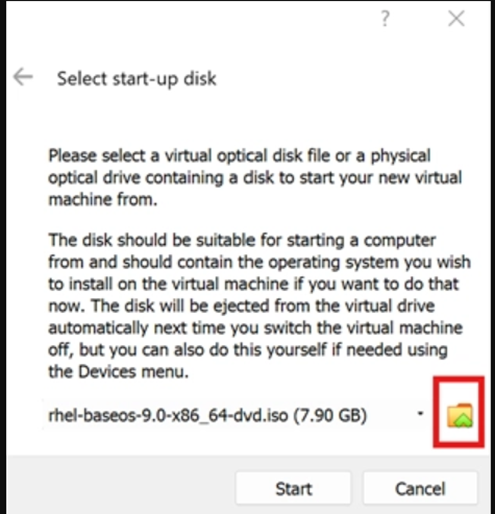The image size is (495, 514).
Task: Open help via the question mark icon
Action: click(x=385, y=18)
